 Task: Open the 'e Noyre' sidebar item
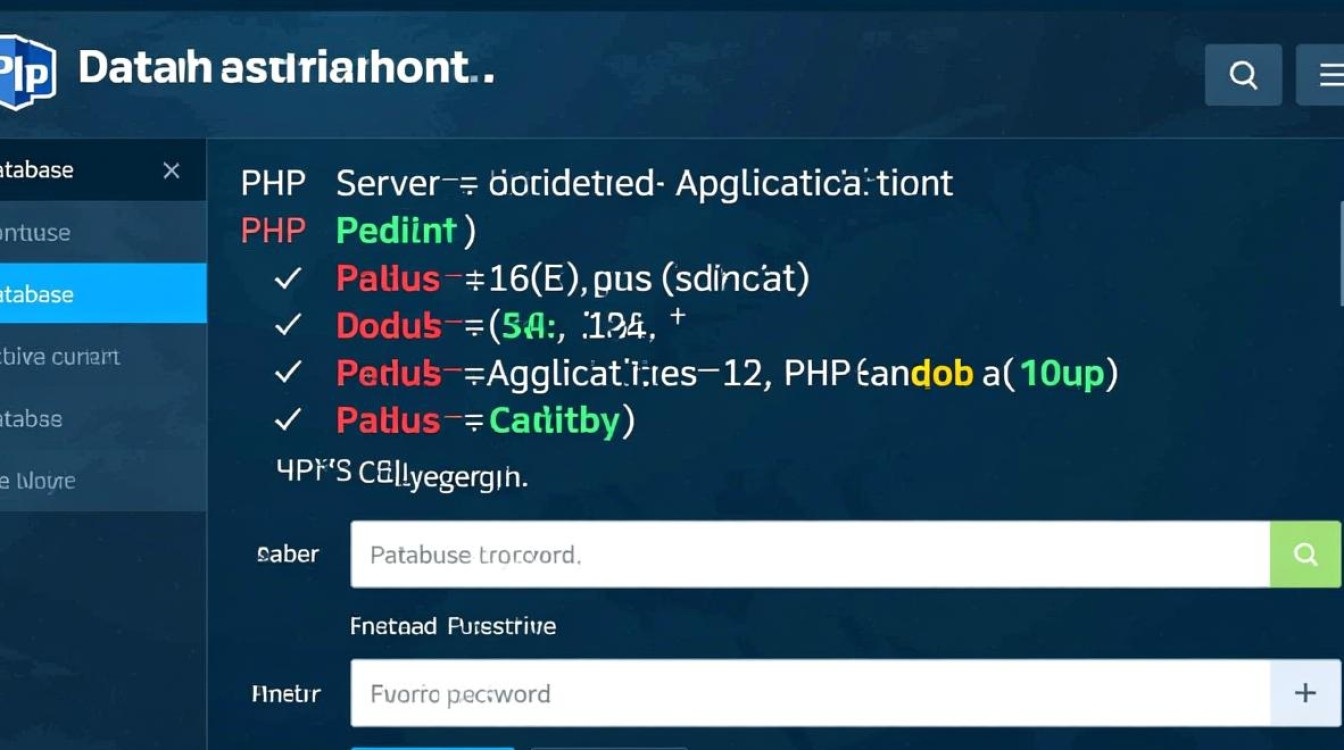click(x=40, y=481)
